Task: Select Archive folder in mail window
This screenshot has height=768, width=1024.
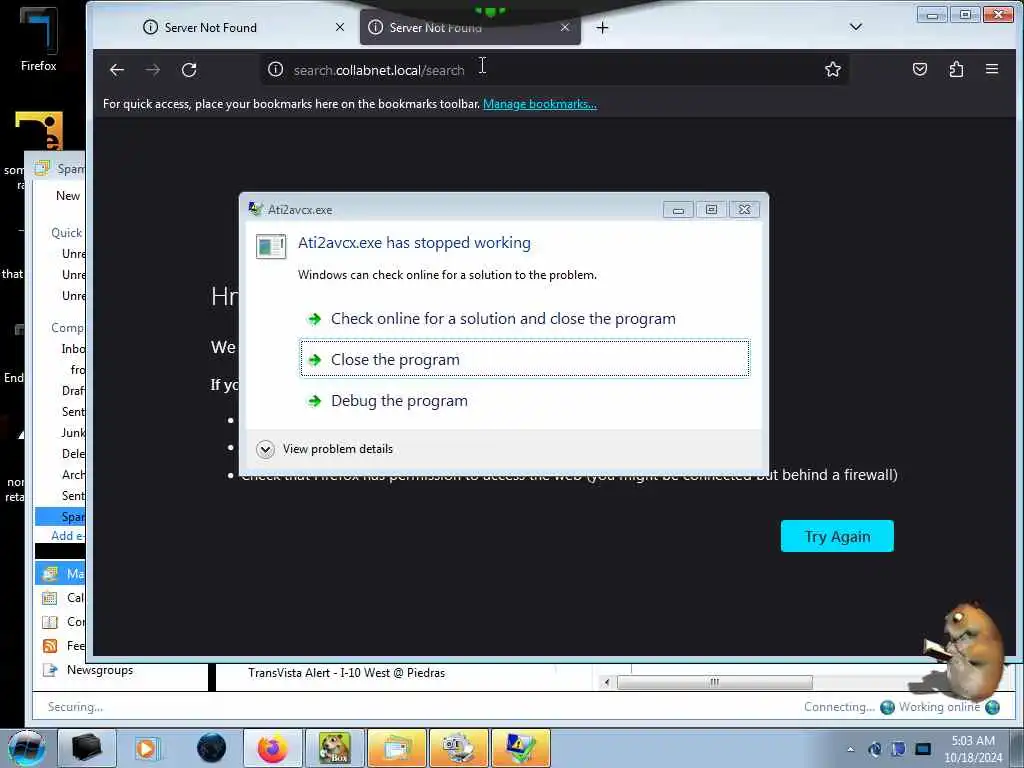Action: coord(73,475)
